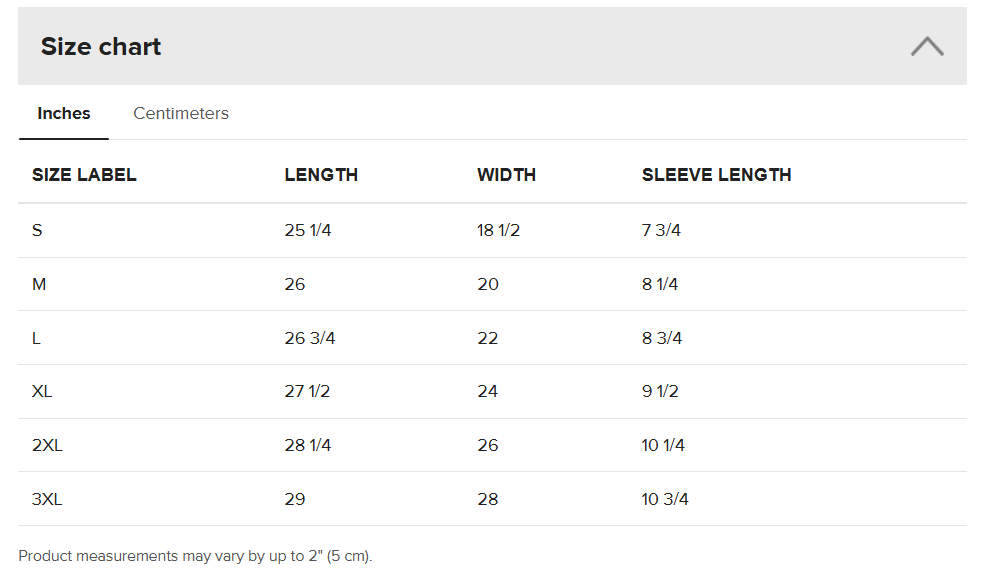Click the product measurements disclaimer text
Image resolution: width=987 pixels, height=568 pixels.
pos(195,556)
